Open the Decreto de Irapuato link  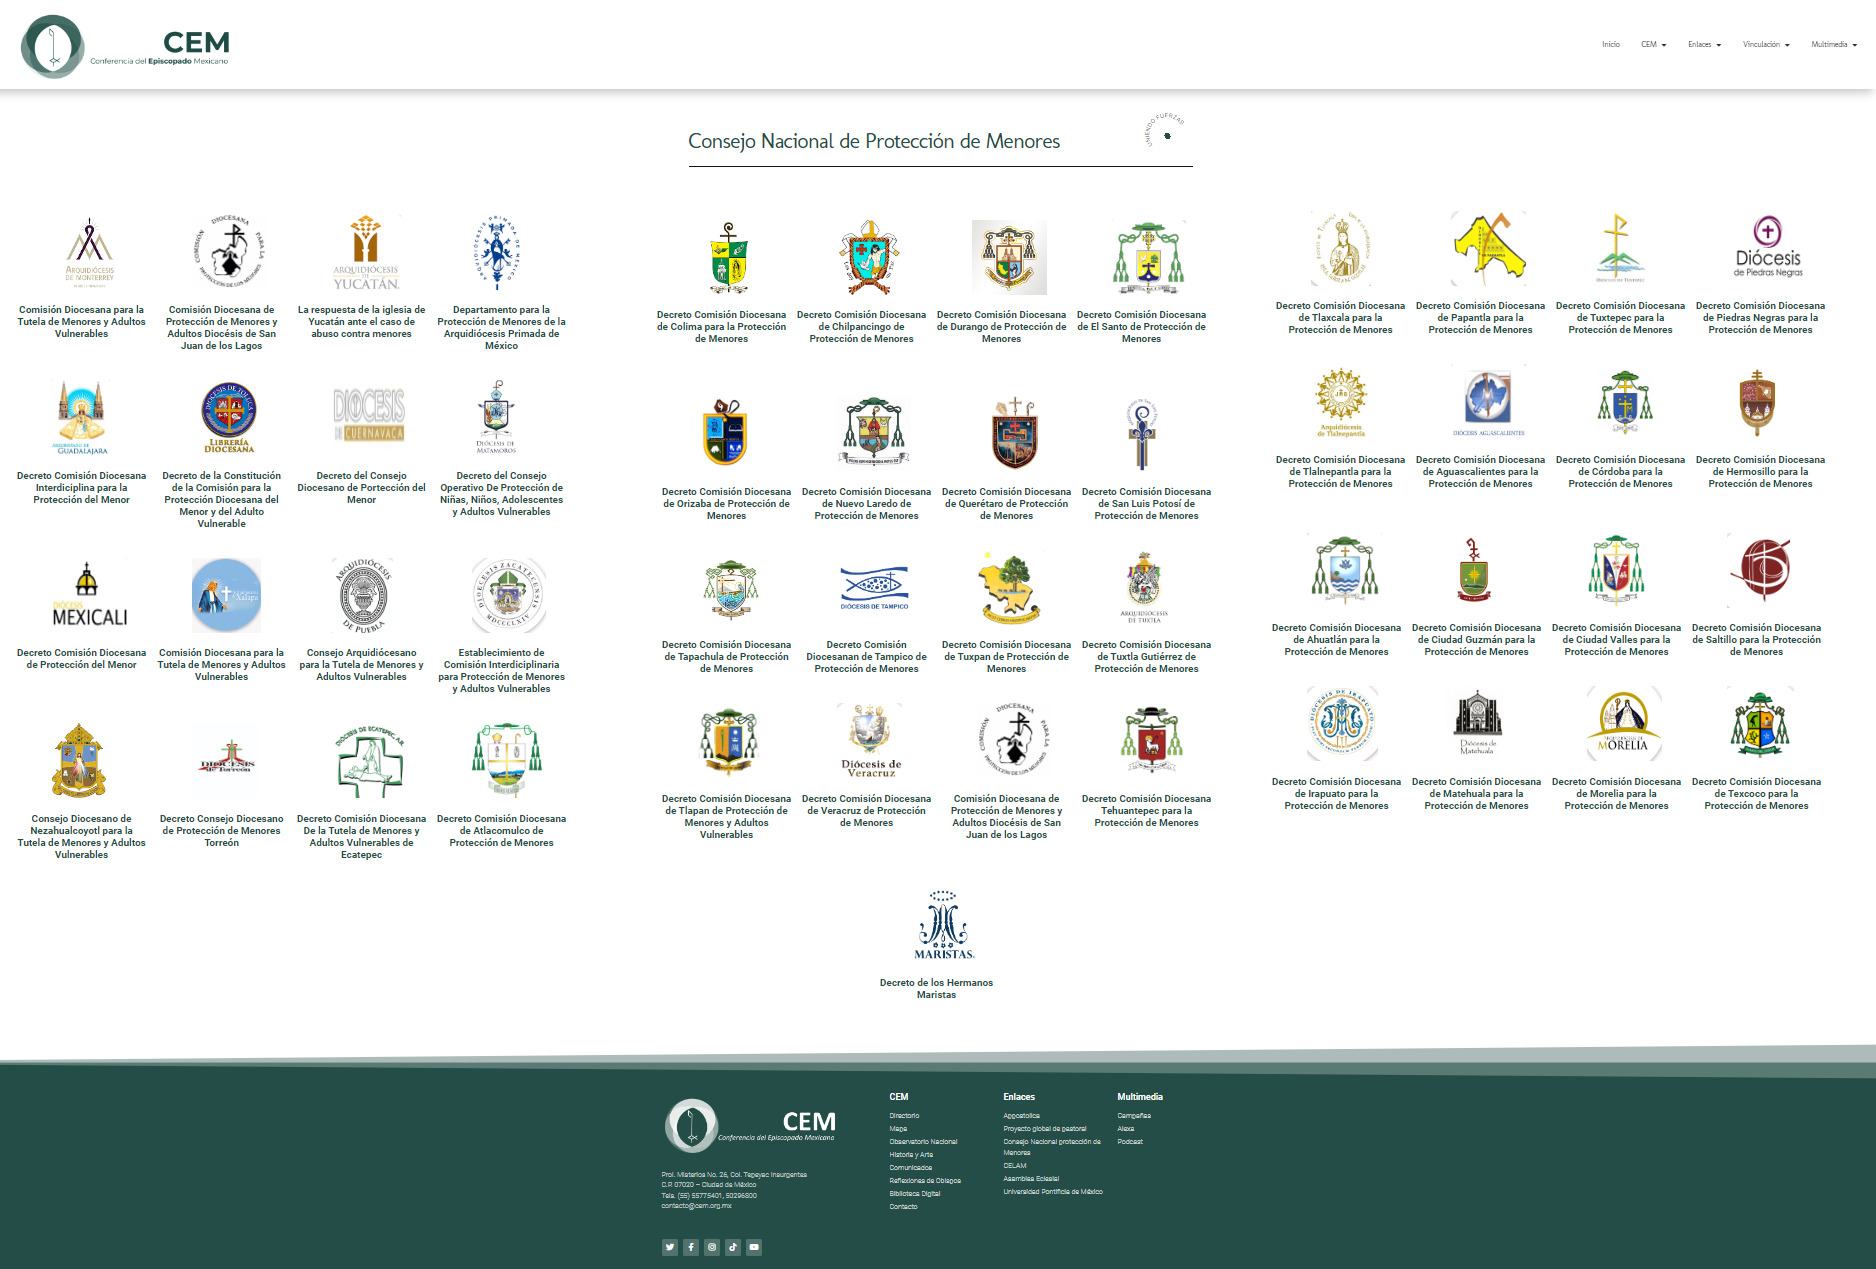pos(1336,794)
